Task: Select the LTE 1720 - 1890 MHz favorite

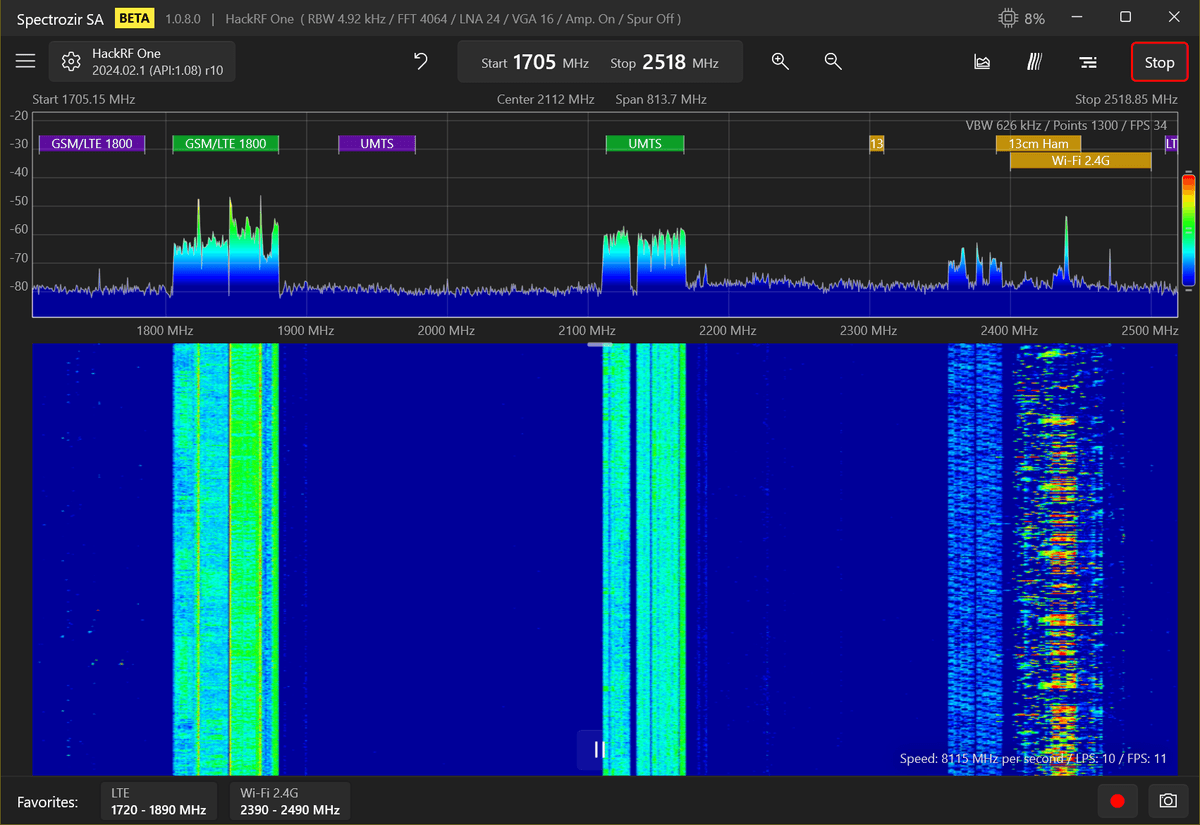Action: click(x=160, y=801)
